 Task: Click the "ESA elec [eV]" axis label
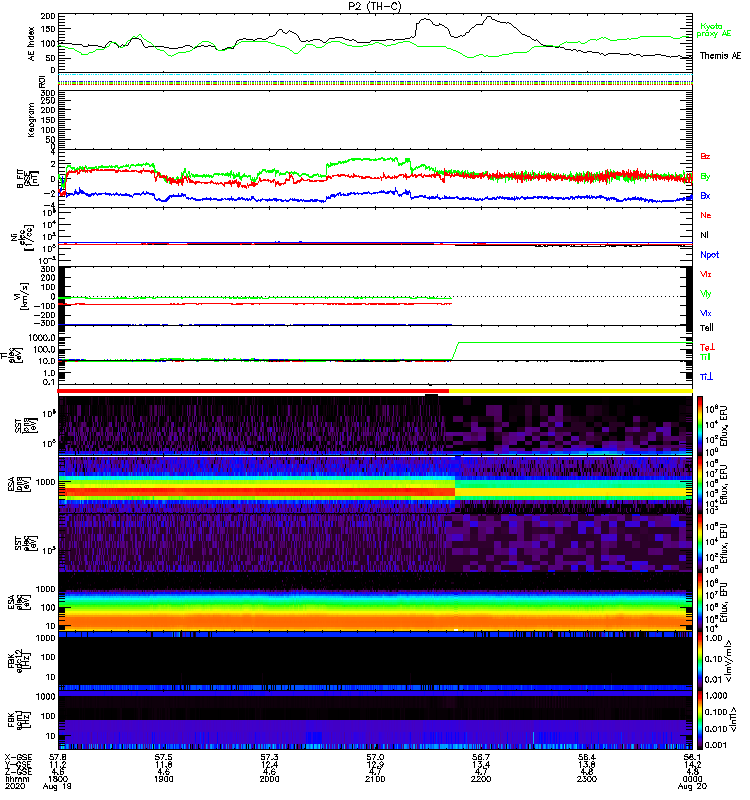18,602
